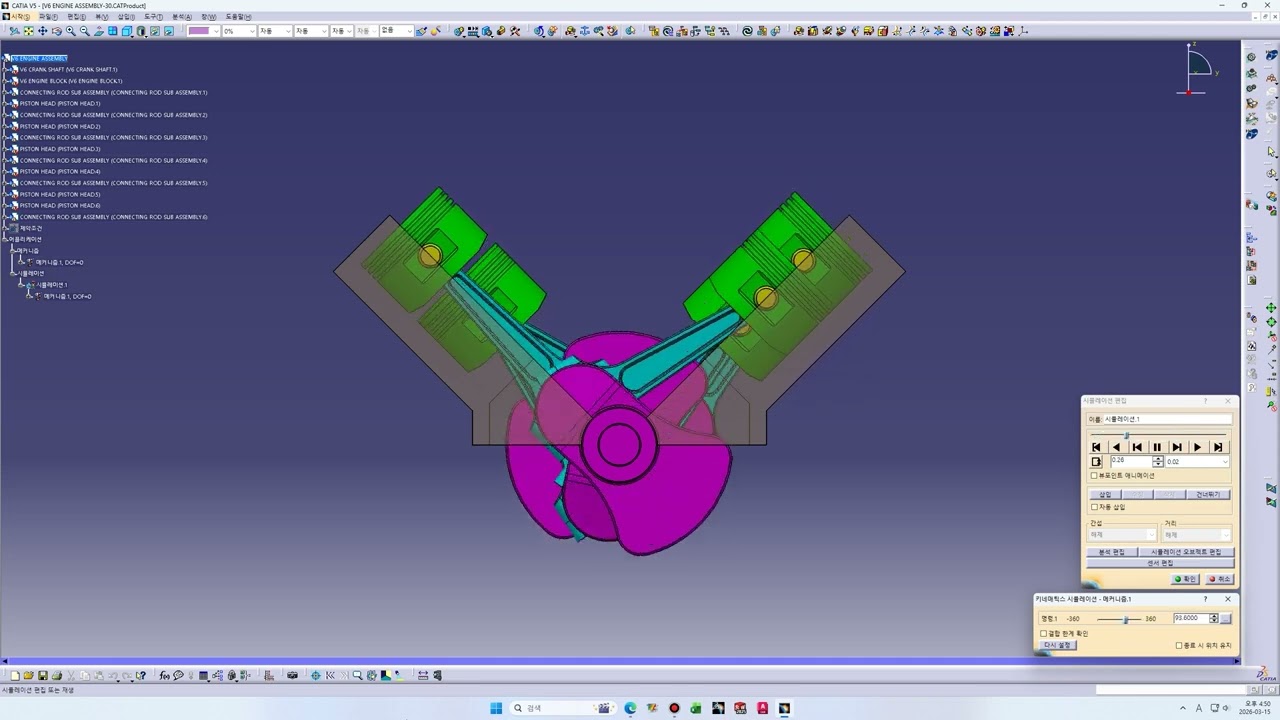Open the Formula f(x) tool
This screenshot has height=720, width=1280.
(x=164, y=675)
